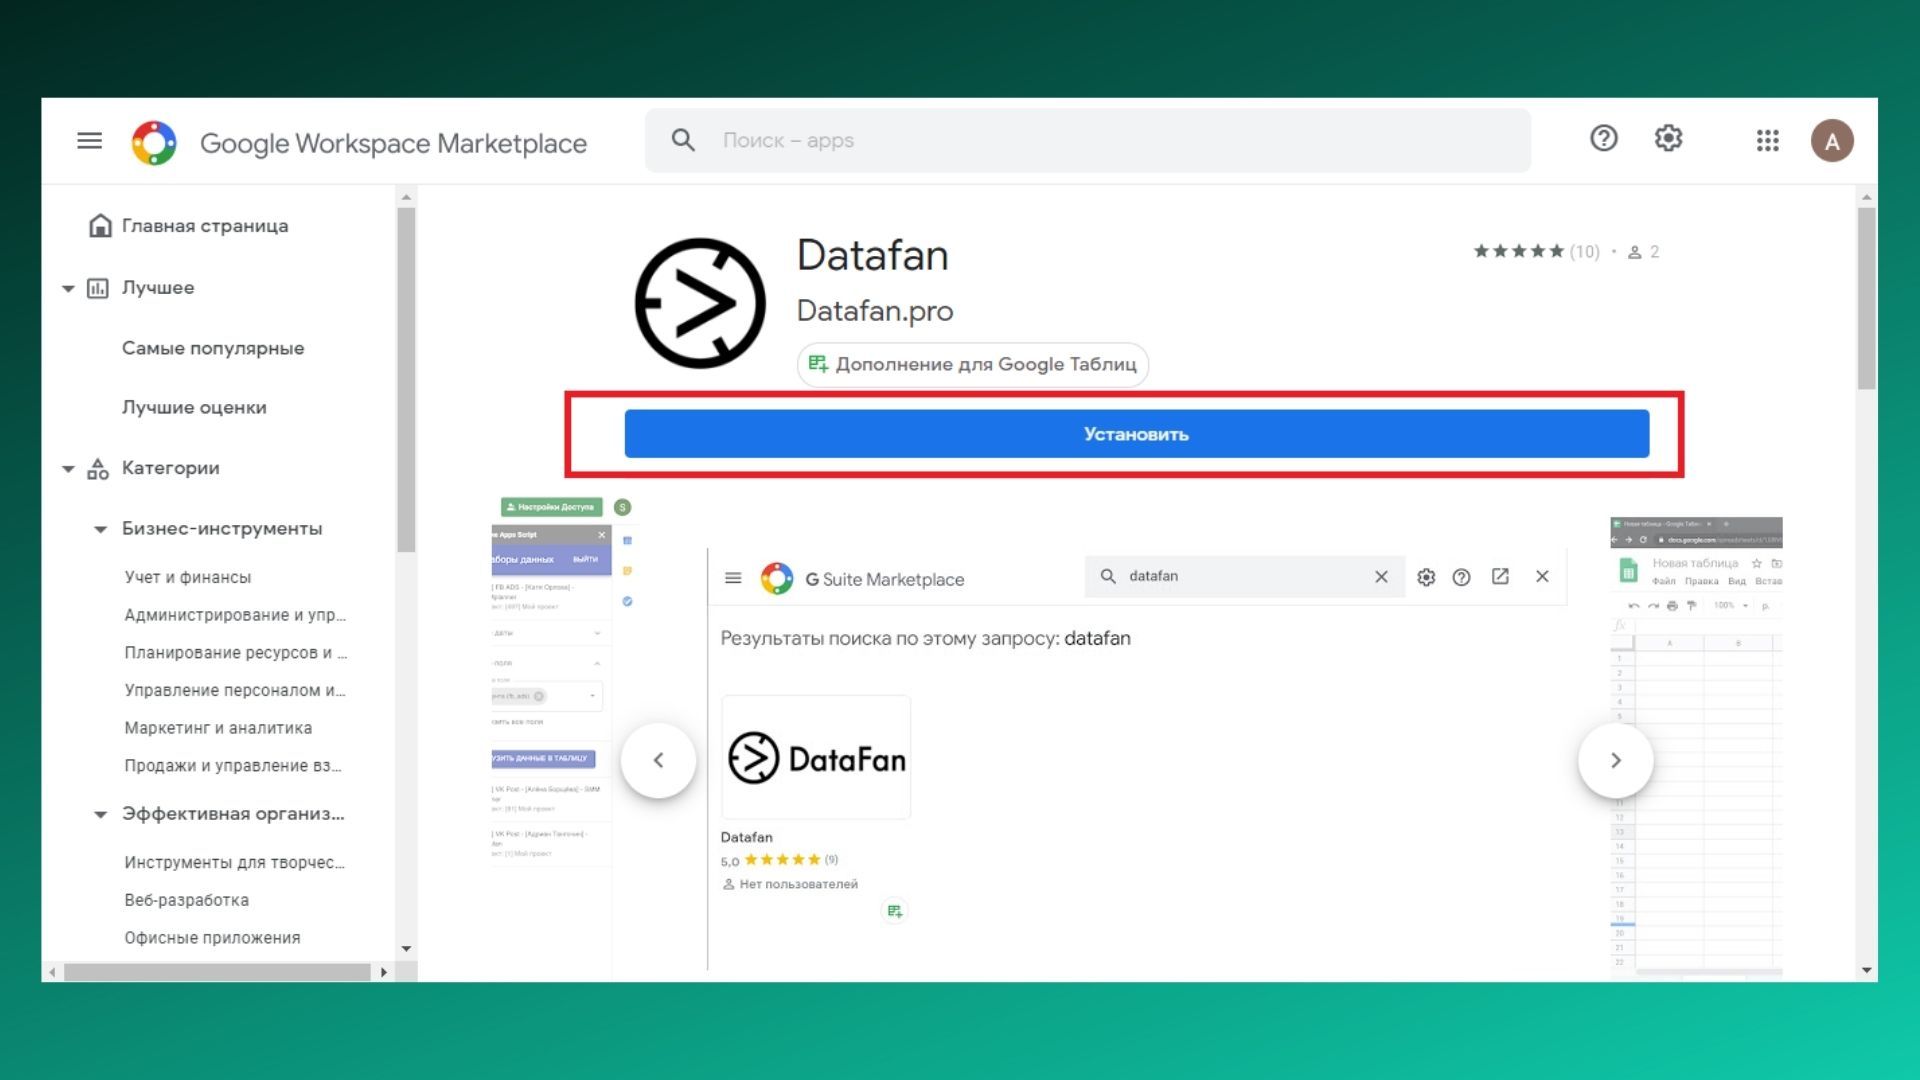
Task: Collapse Эффективная организ… category arrow
Action: 100,814
